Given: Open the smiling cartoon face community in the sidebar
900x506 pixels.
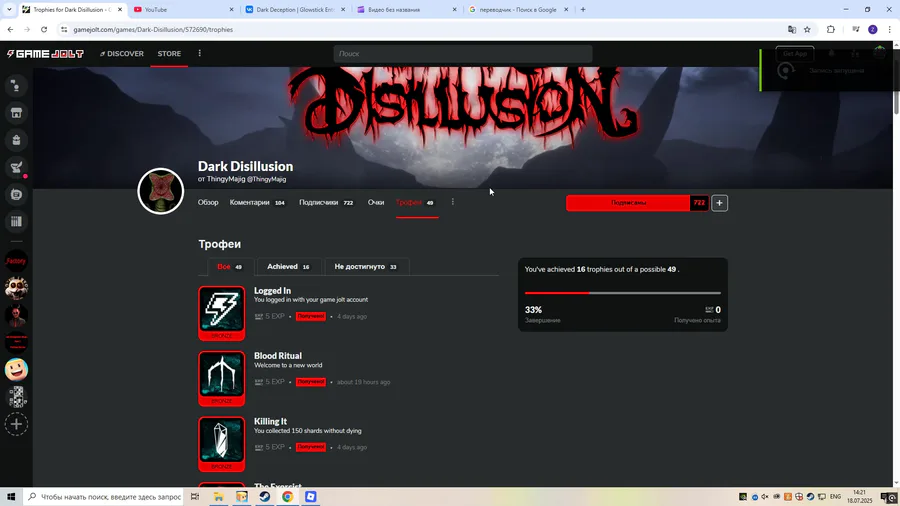Looking at the screenshot, I should (x=16, y=369).
